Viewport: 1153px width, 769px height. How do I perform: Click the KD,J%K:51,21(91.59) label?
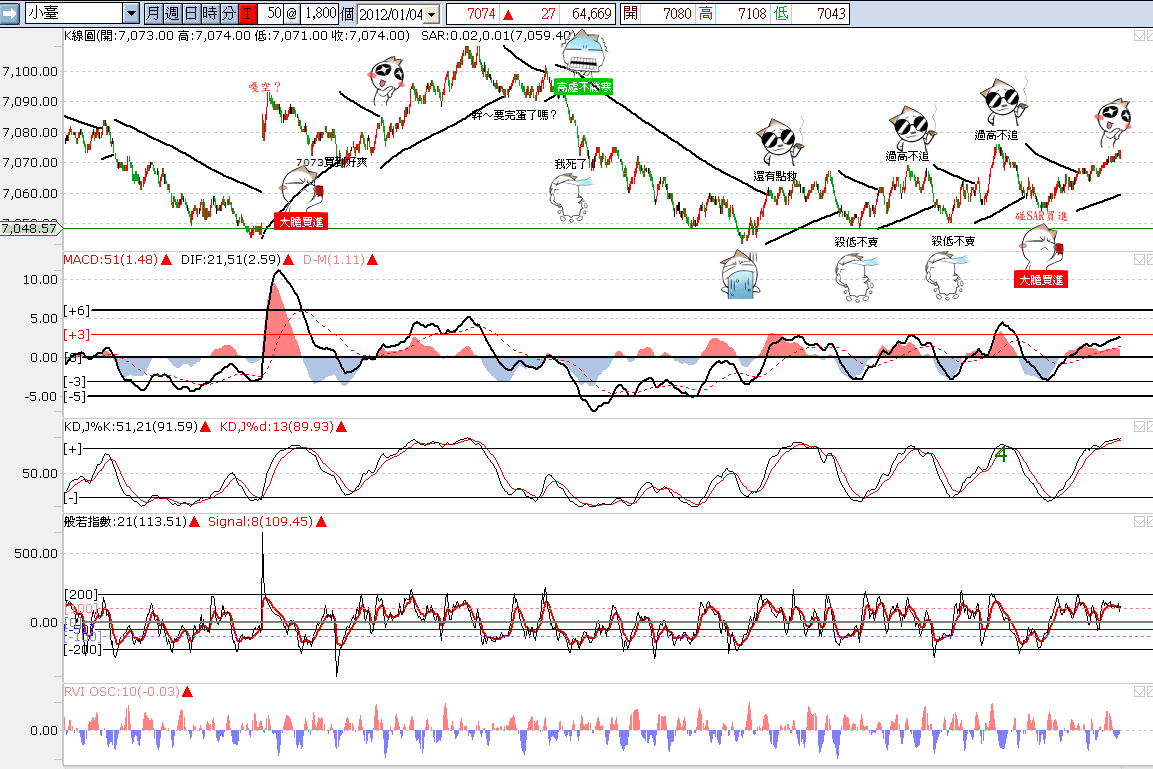tap(131, 426)
